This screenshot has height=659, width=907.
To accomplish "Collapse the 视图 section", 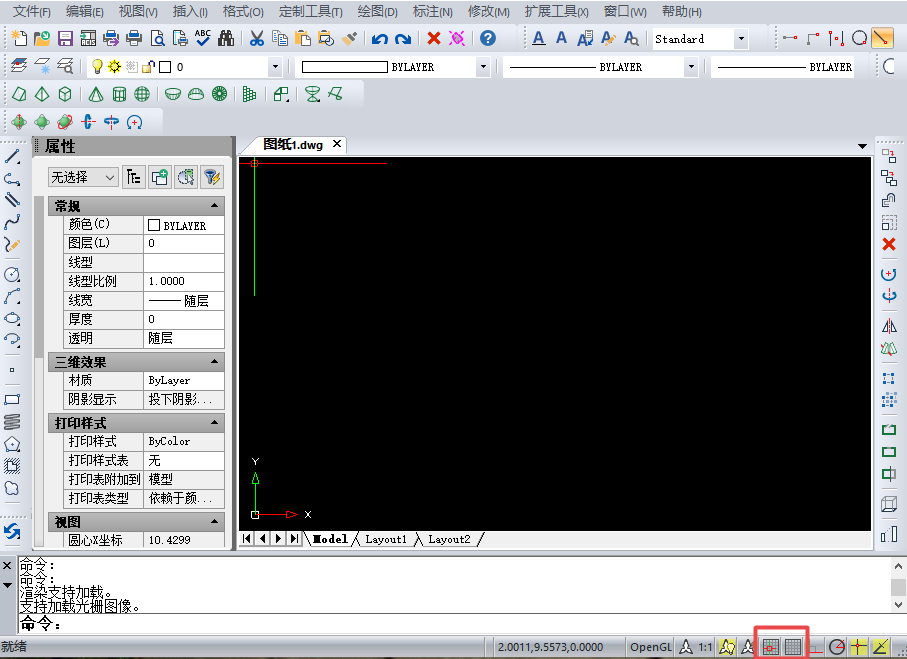I will (215, 521).
